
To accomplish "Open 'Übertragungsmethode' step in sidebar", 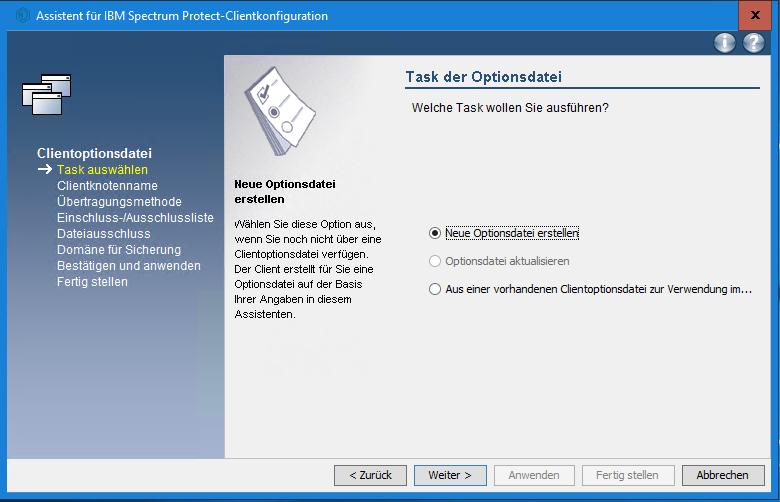I will click(x=119, y=202).
